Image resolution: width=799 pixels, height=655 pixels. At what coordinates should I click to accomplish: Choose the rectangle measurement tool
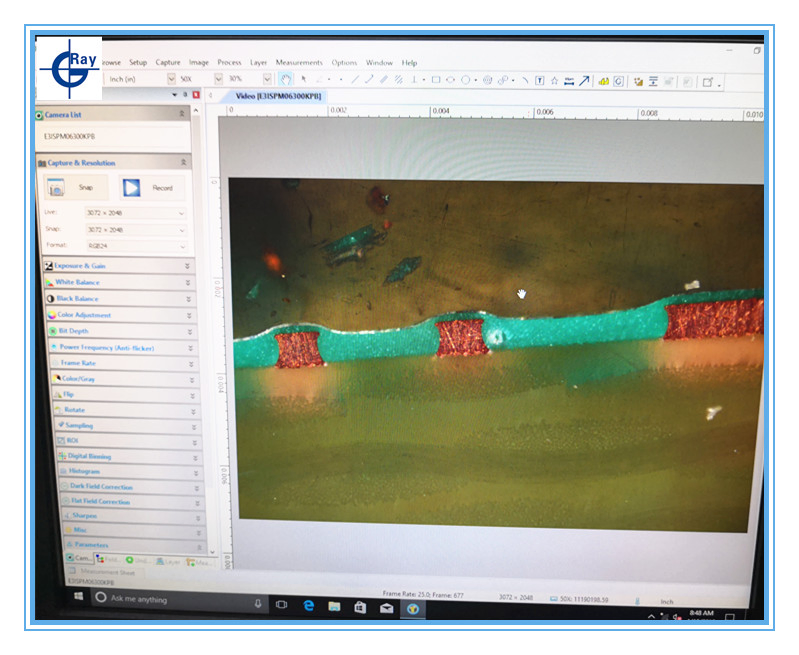(x=436, y=80)
